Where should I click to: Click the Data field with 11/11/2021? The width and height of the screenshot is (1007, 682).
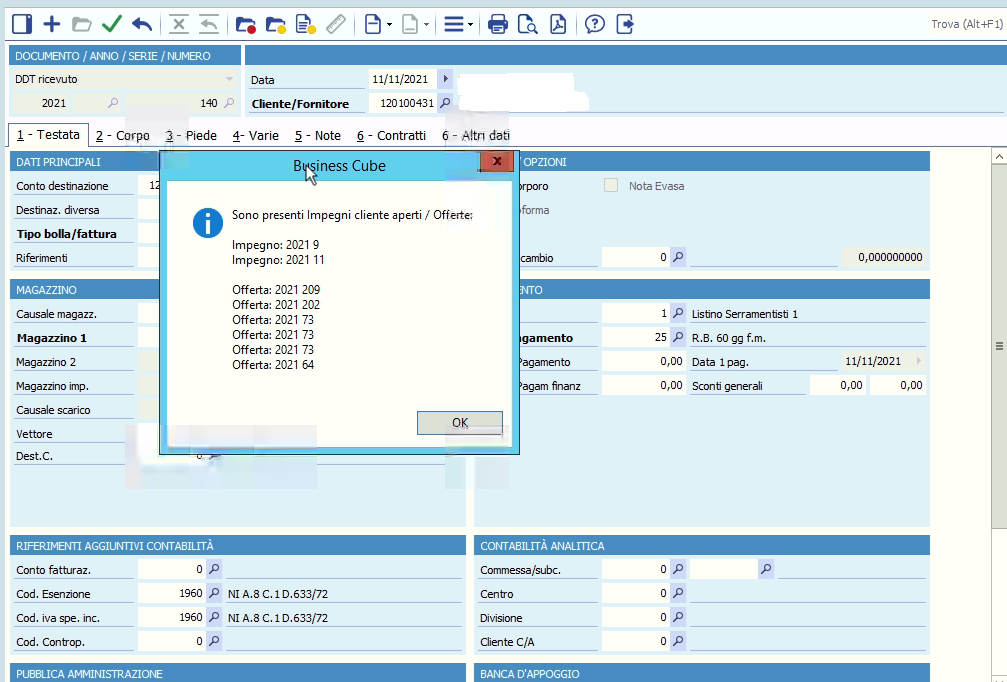pyautogui.click(x=403, y=79)
